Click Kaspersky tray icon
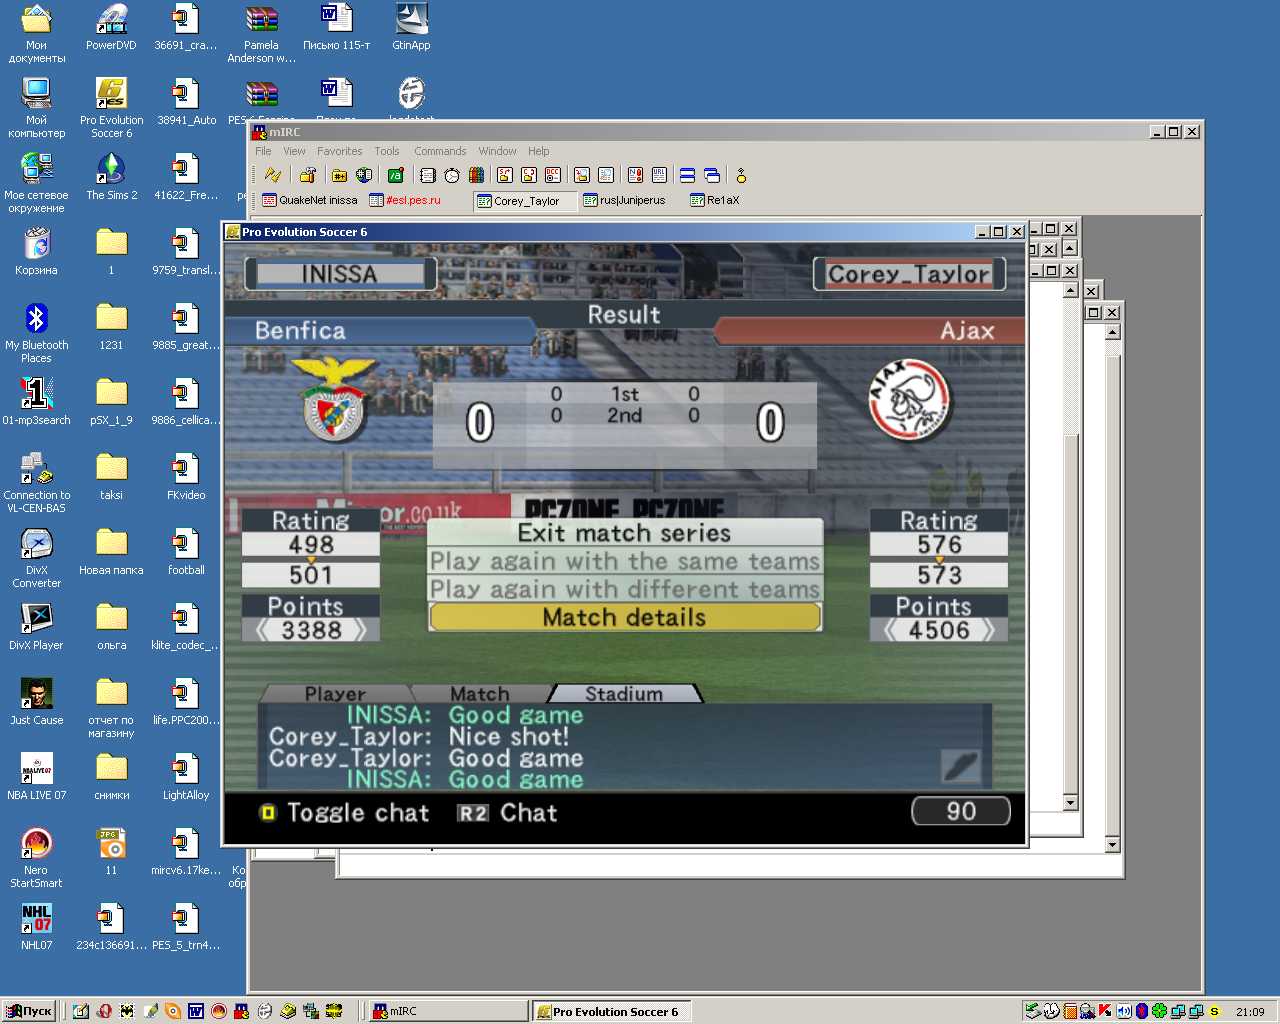Screen dimensions: 1280x1024 (x=1105, y=1011)
